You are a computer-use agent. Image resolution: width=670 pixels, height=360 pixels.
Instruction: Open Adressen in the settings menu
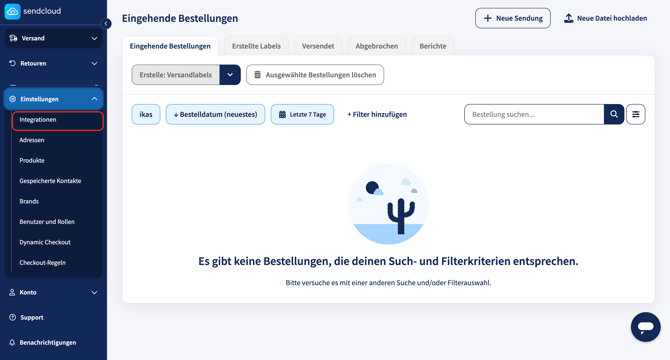tap(32, 140)
